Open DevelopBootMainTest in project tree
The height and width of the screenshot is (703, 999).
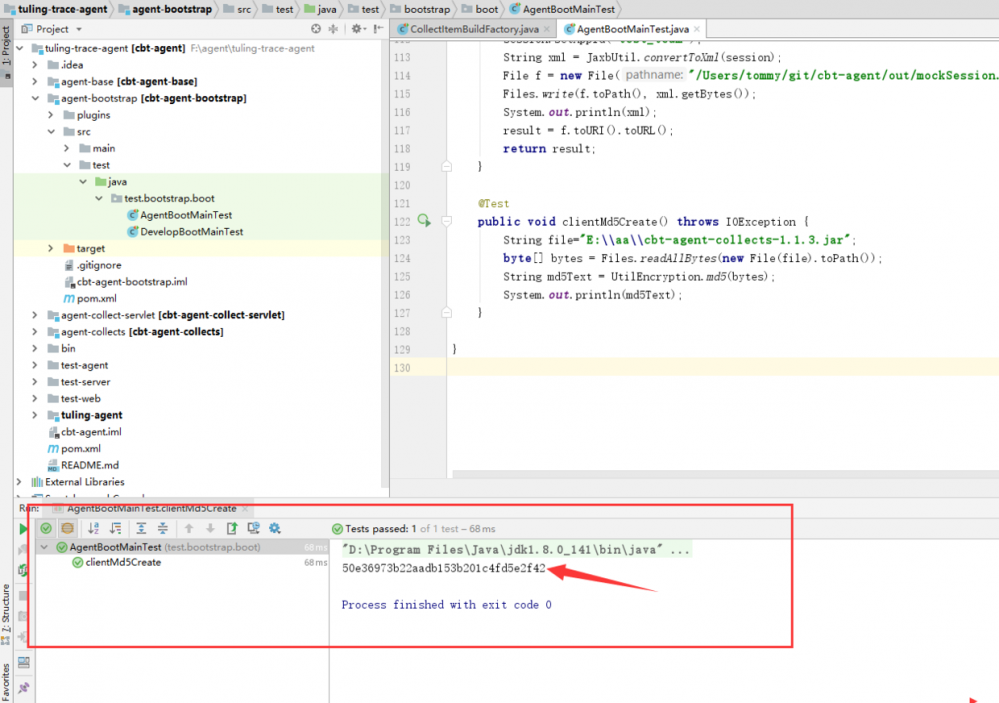[x=191, y=231]
